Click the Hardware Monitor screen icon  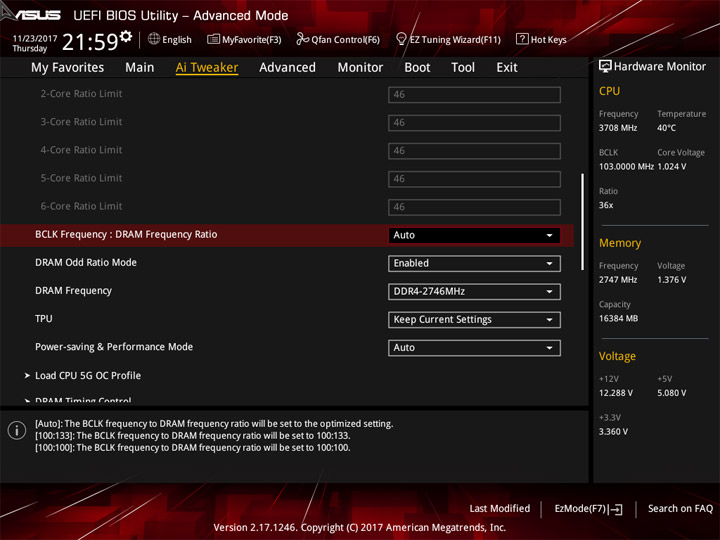(605, 67)
